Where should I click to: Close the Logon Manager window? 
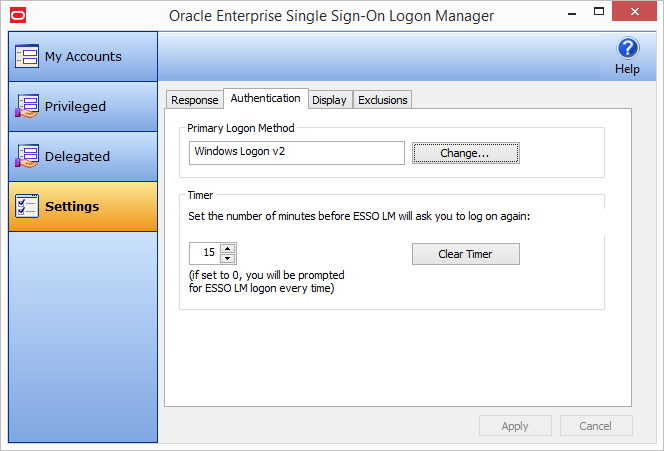click(x=634, y=11)
